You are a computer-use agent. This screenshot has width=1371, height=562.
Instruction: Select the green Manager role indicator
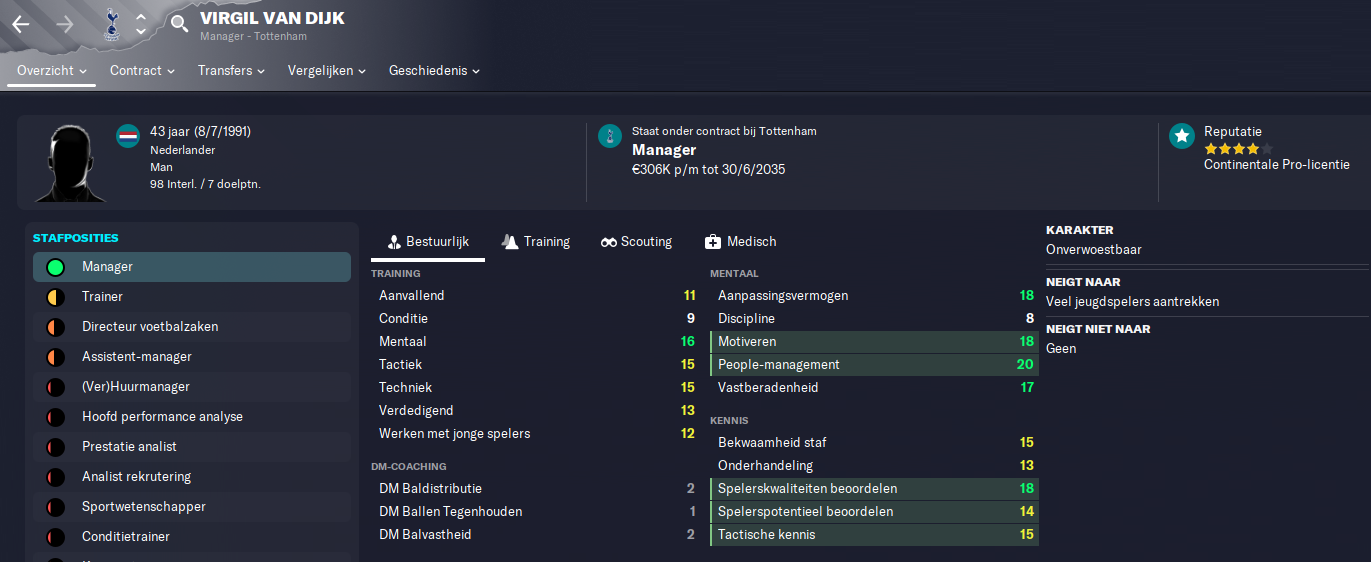click(55, 267)
